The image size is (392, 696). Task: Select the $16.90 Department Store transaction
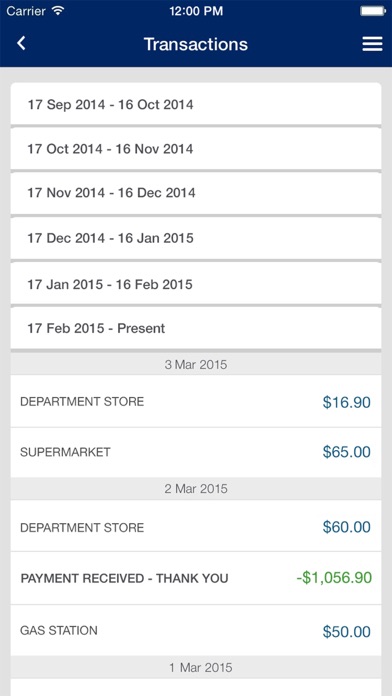pyautogui.click(x=196, y=402)
